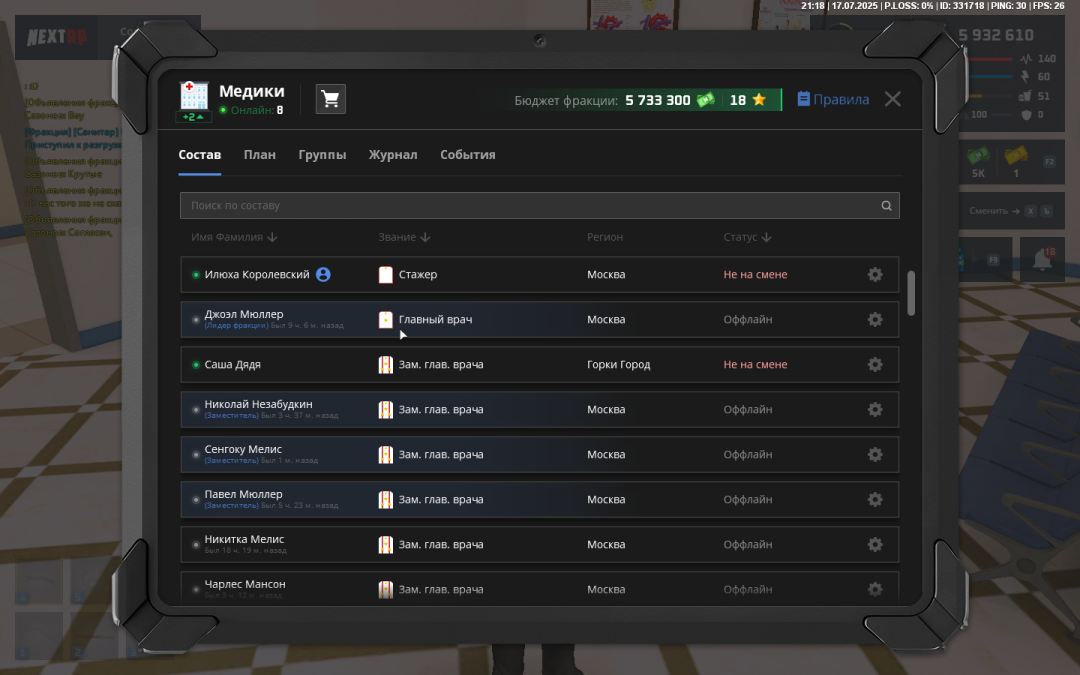Click Саша Дядя's rank badge icon
Viewport: 1080px width, 675px height.
(386, 364)
